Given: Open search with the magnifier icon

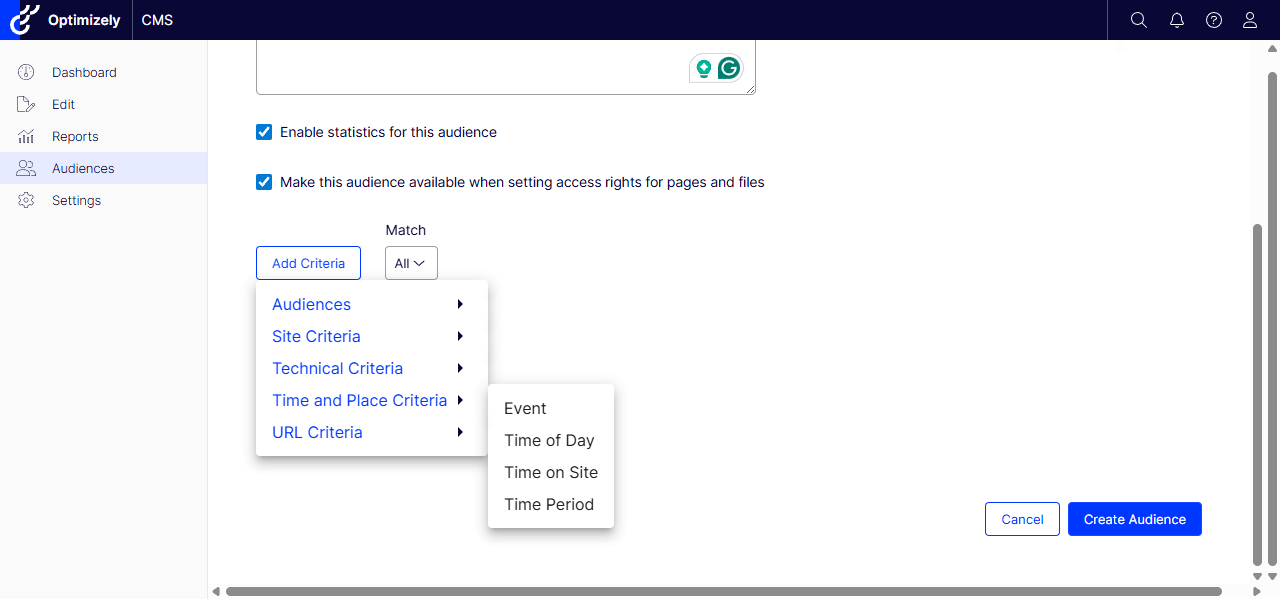Looking at the screenshot, I should click(1138, 20).
